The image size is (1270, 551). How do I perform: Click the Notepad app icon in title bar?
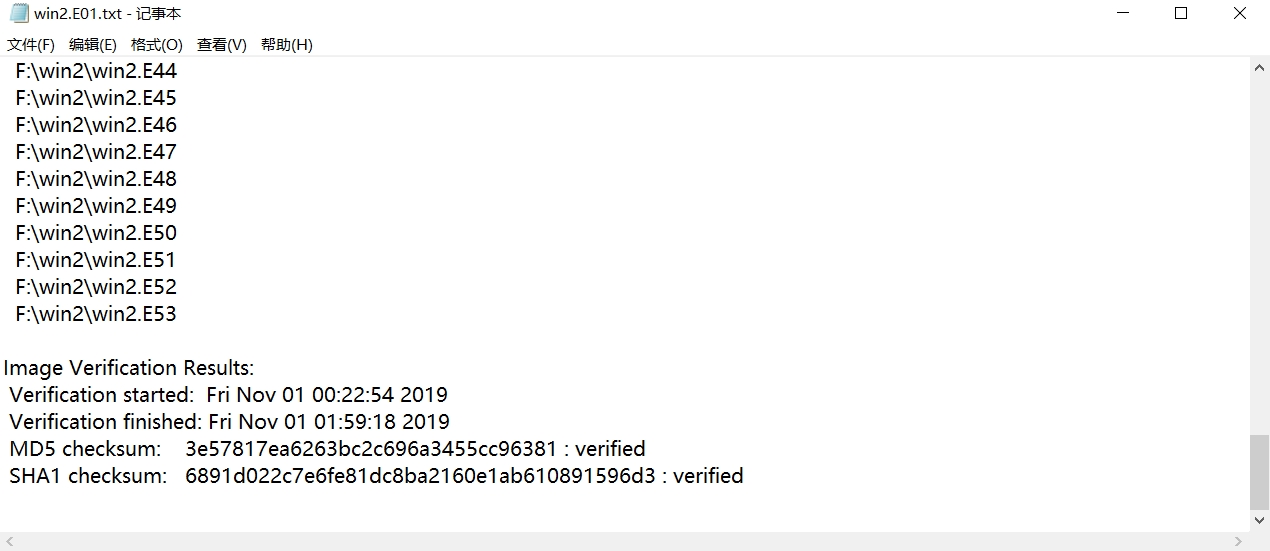pyautogui.click(x=18, y=14)
